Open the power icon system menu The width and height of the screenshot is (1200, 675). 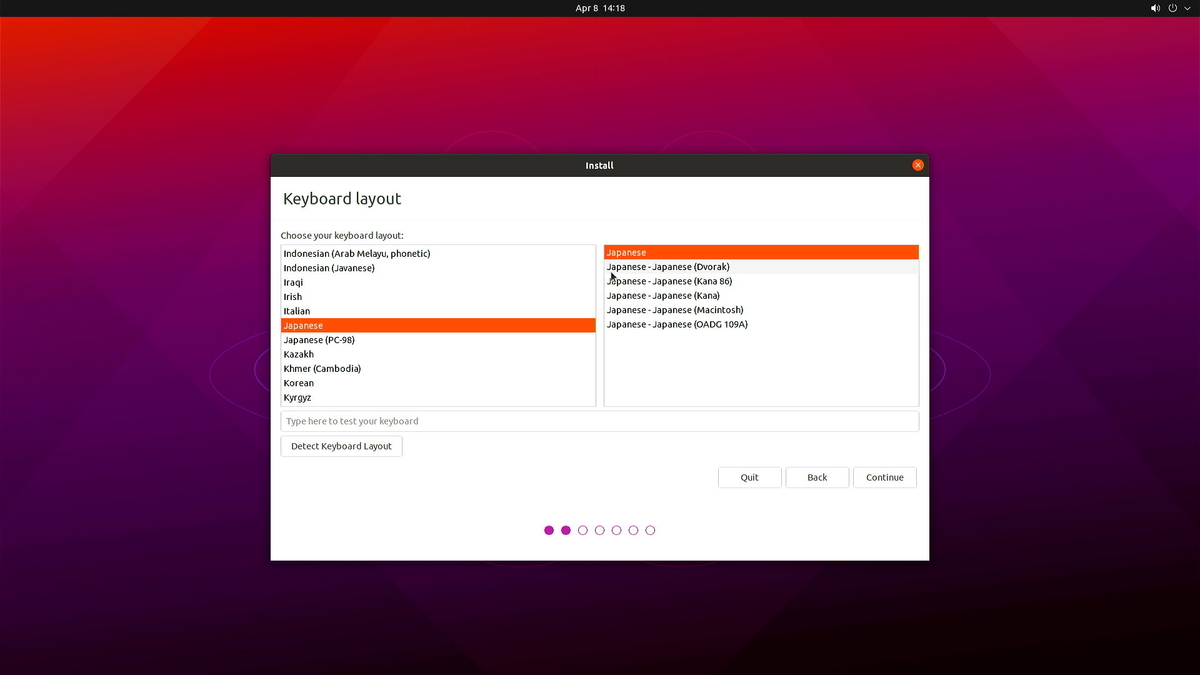pyautogui.click(x=1173, y=8)
